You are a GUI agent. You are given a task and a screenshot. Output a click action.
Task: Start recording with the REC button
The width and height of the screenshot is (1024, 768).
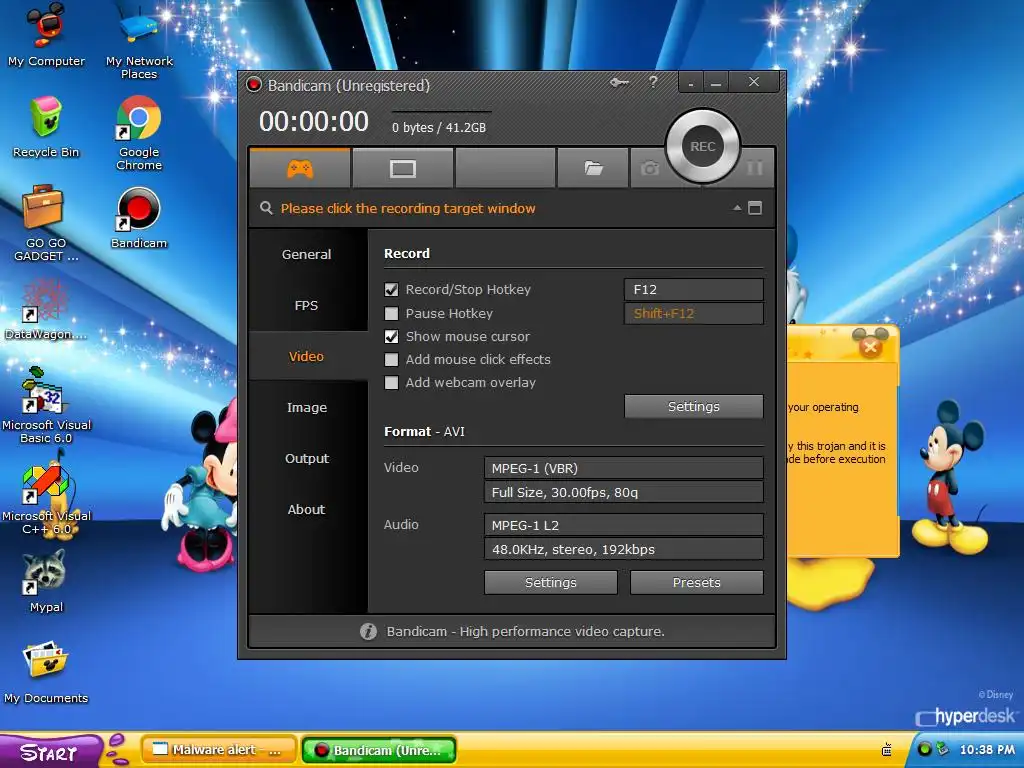(703, 146)
